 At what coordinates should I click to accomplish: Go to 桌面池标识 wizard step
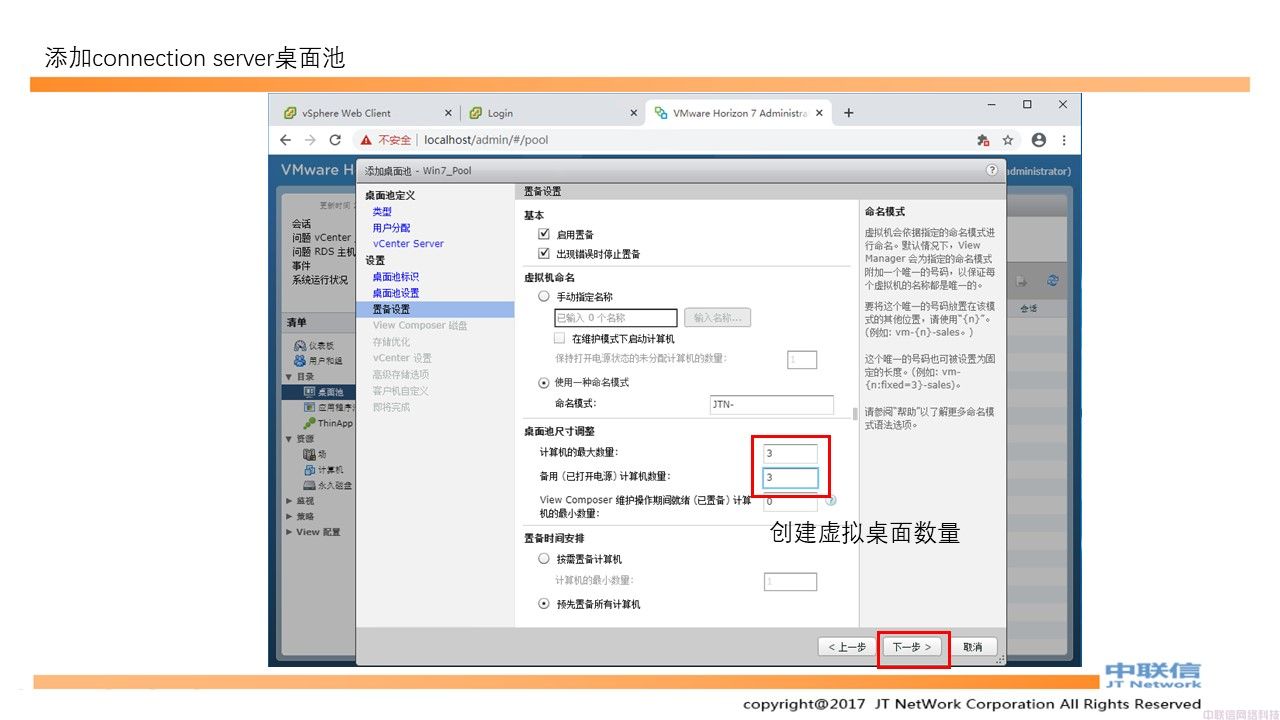(x=396, y=277)
